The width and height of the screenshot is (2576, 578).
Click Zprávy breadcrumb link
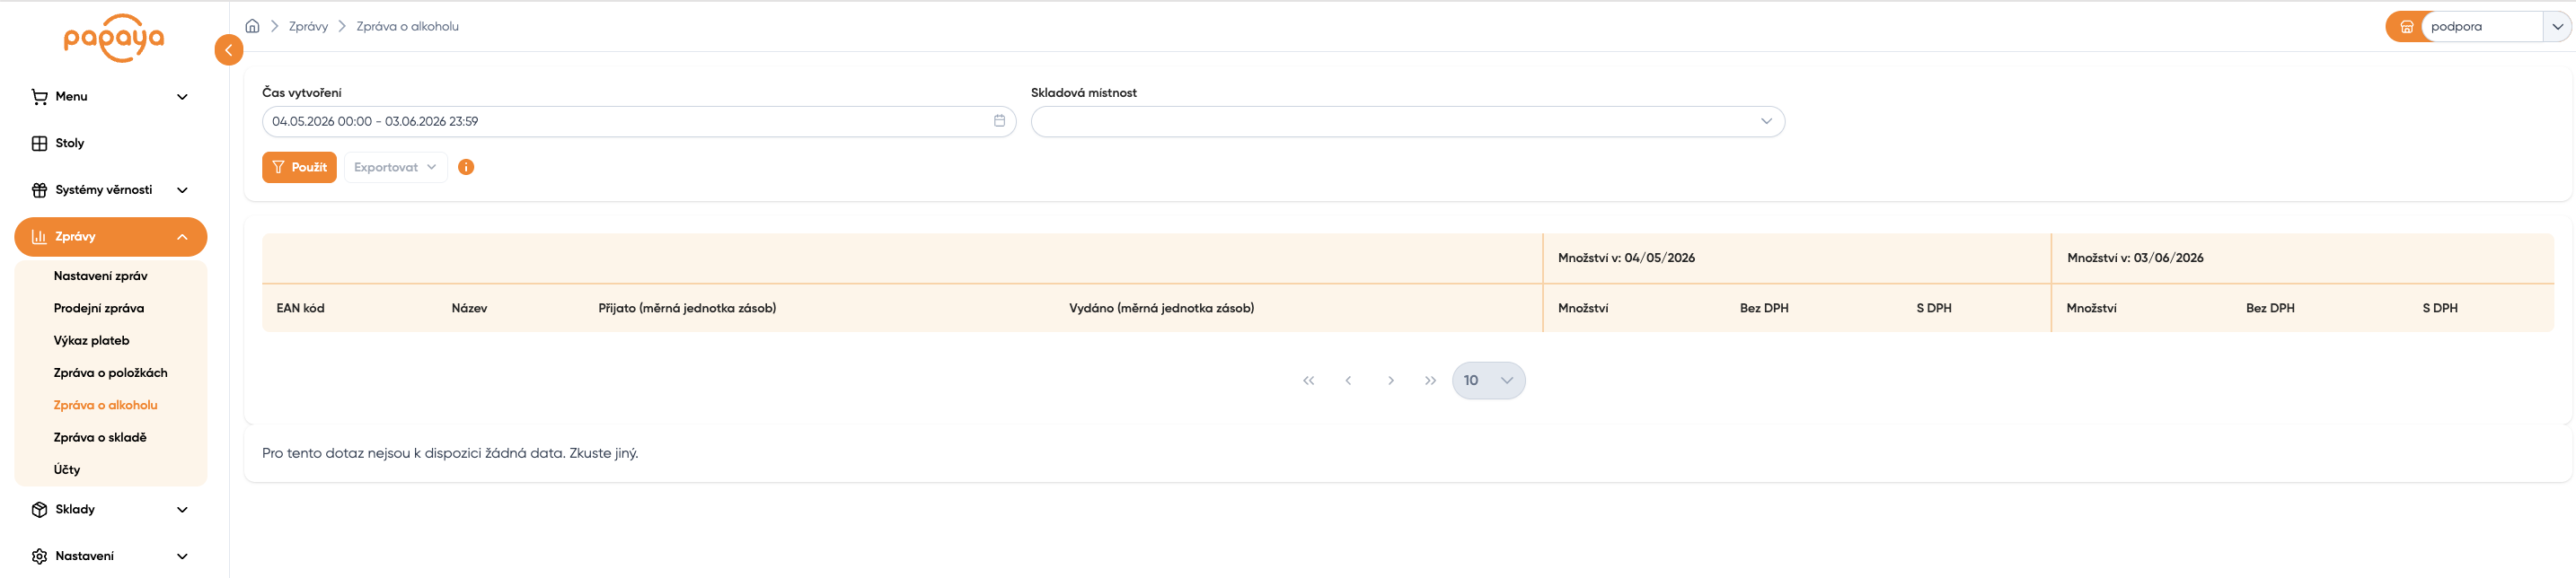308,26
